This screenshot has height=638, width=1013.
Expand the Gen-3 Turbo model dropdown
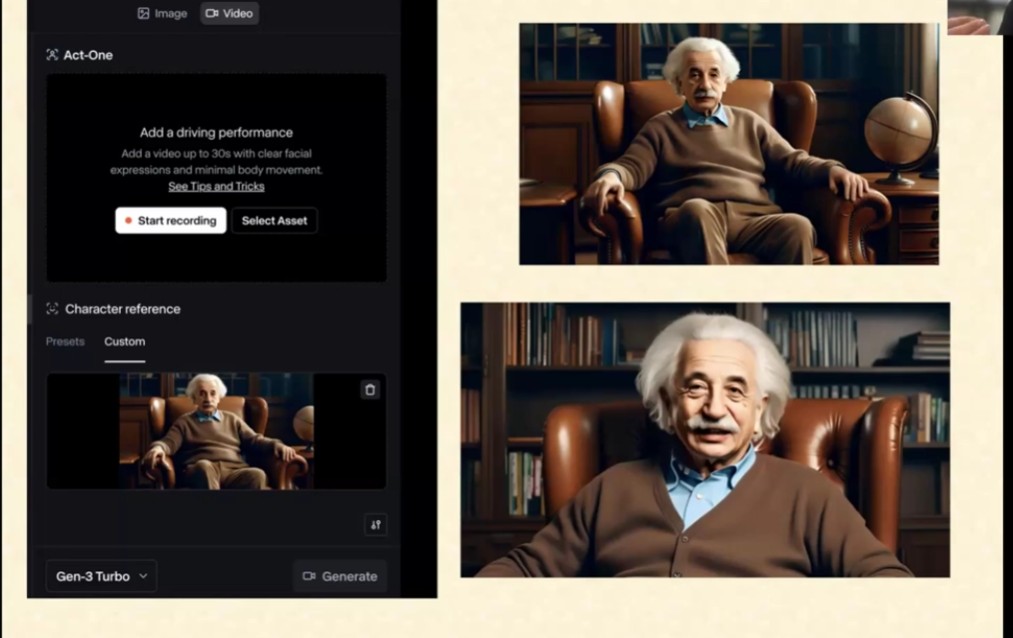pos(101,576)
